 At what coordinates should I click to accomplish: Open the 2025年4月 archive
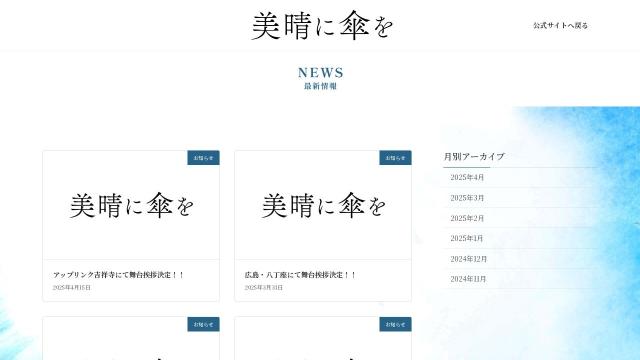point(467,177)
